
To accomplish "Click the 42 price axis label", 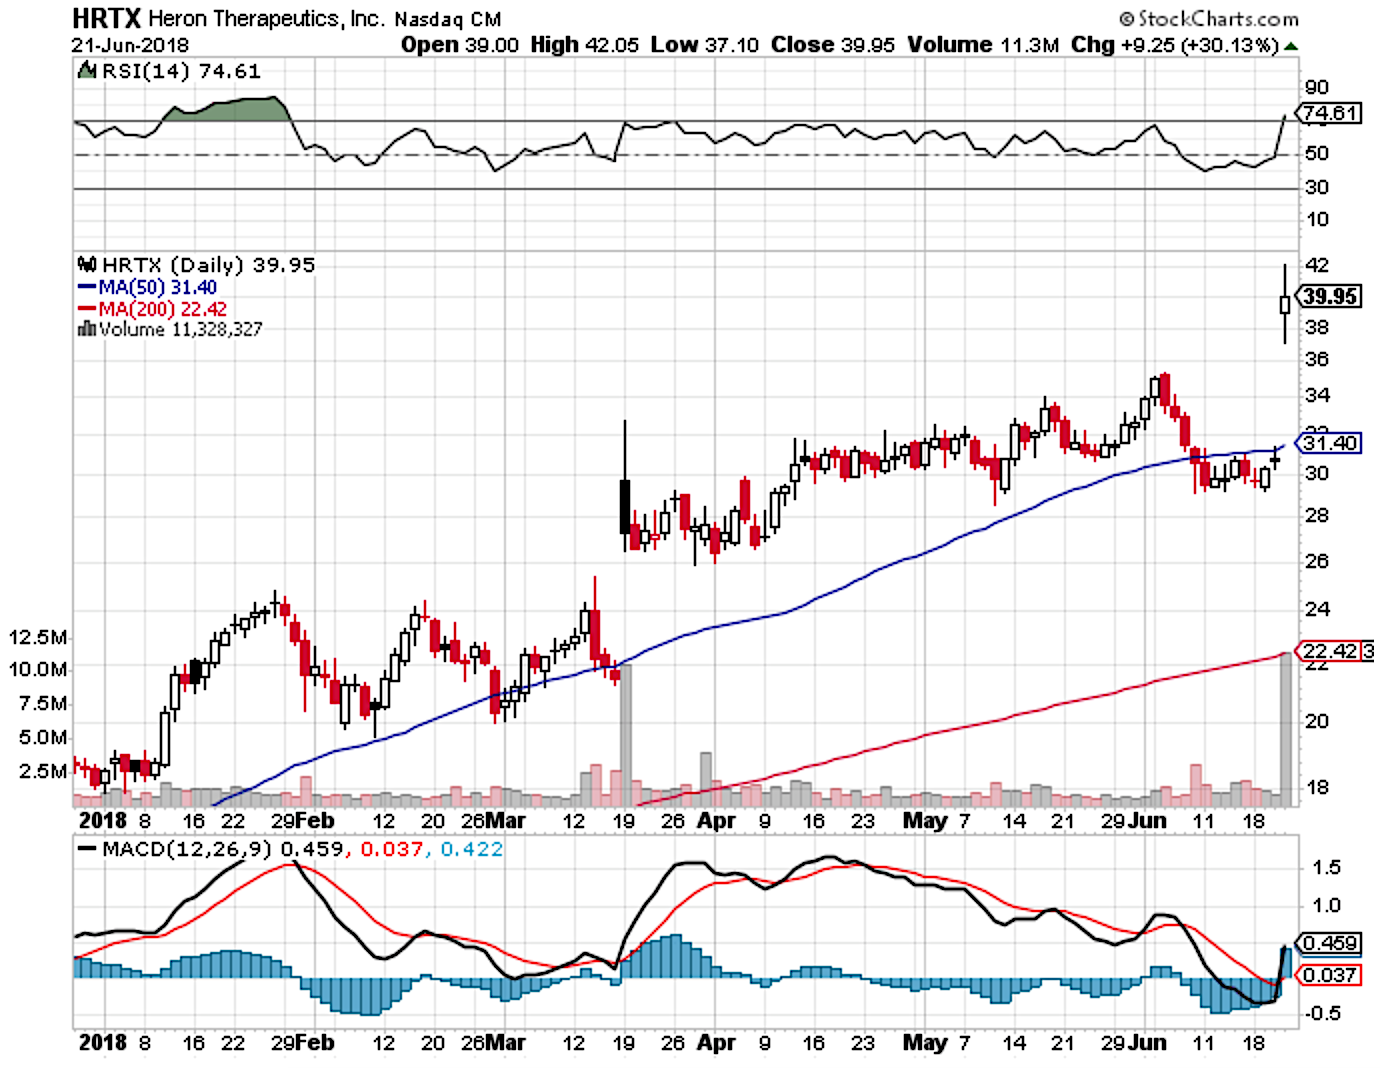I will (x=1317, y=265).
